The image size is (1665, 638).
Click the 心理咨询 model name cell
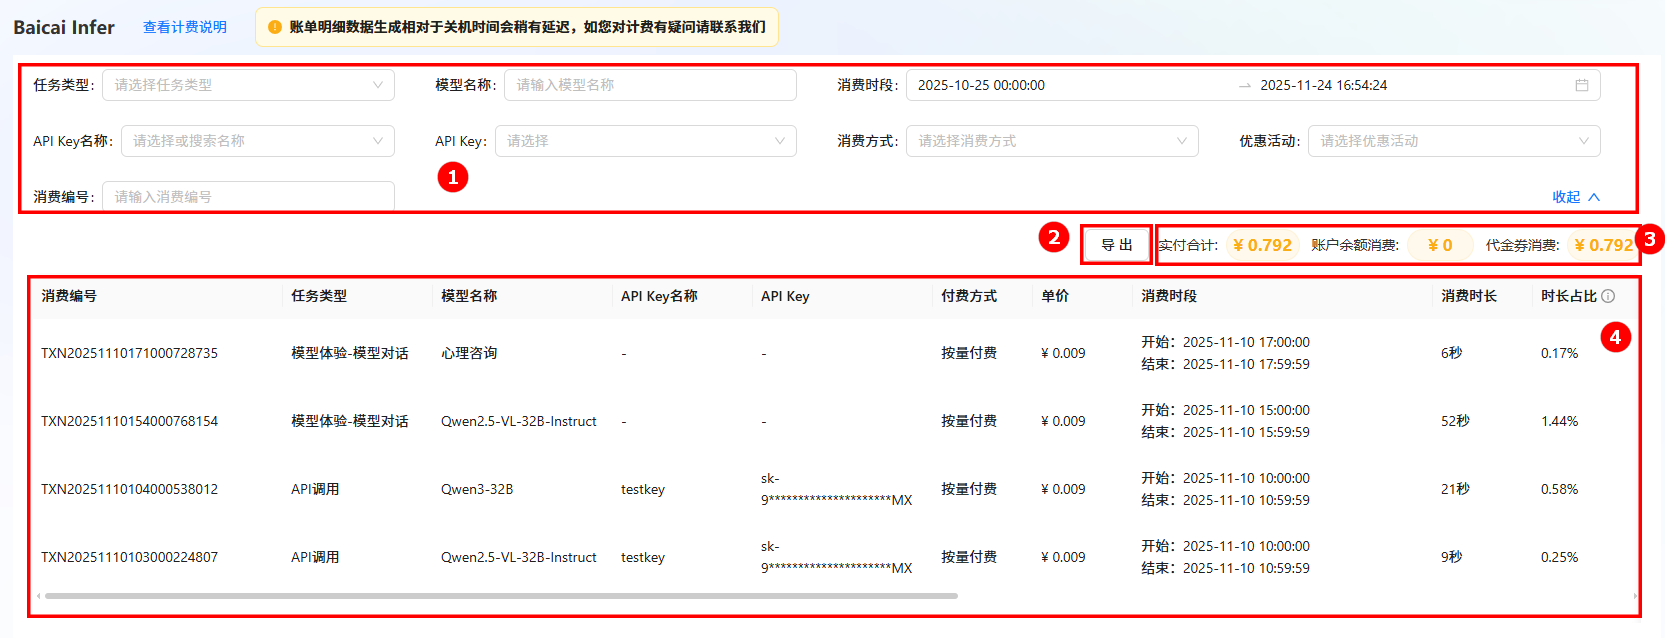[x=469, y=353]
